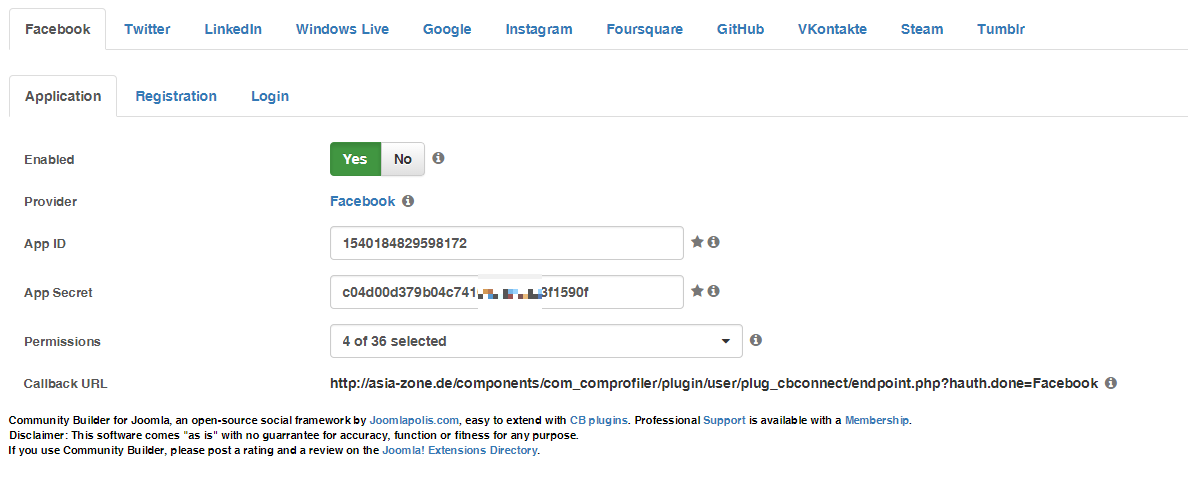This screenshot has width=1188, height=494.
Task: Open the Joomlapolis.com link
Action: point(415,420)
